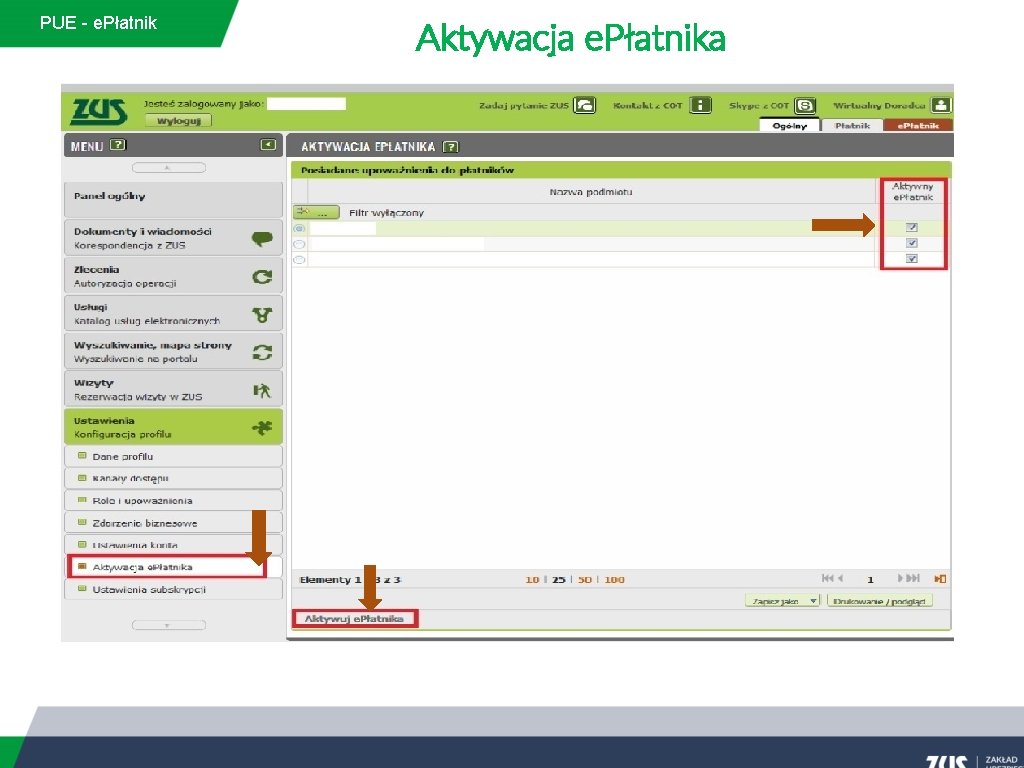This screenshot has width=1024, height=768.
Task: Select Role i upoważnienia submenu entry
Action: point(174,501)
